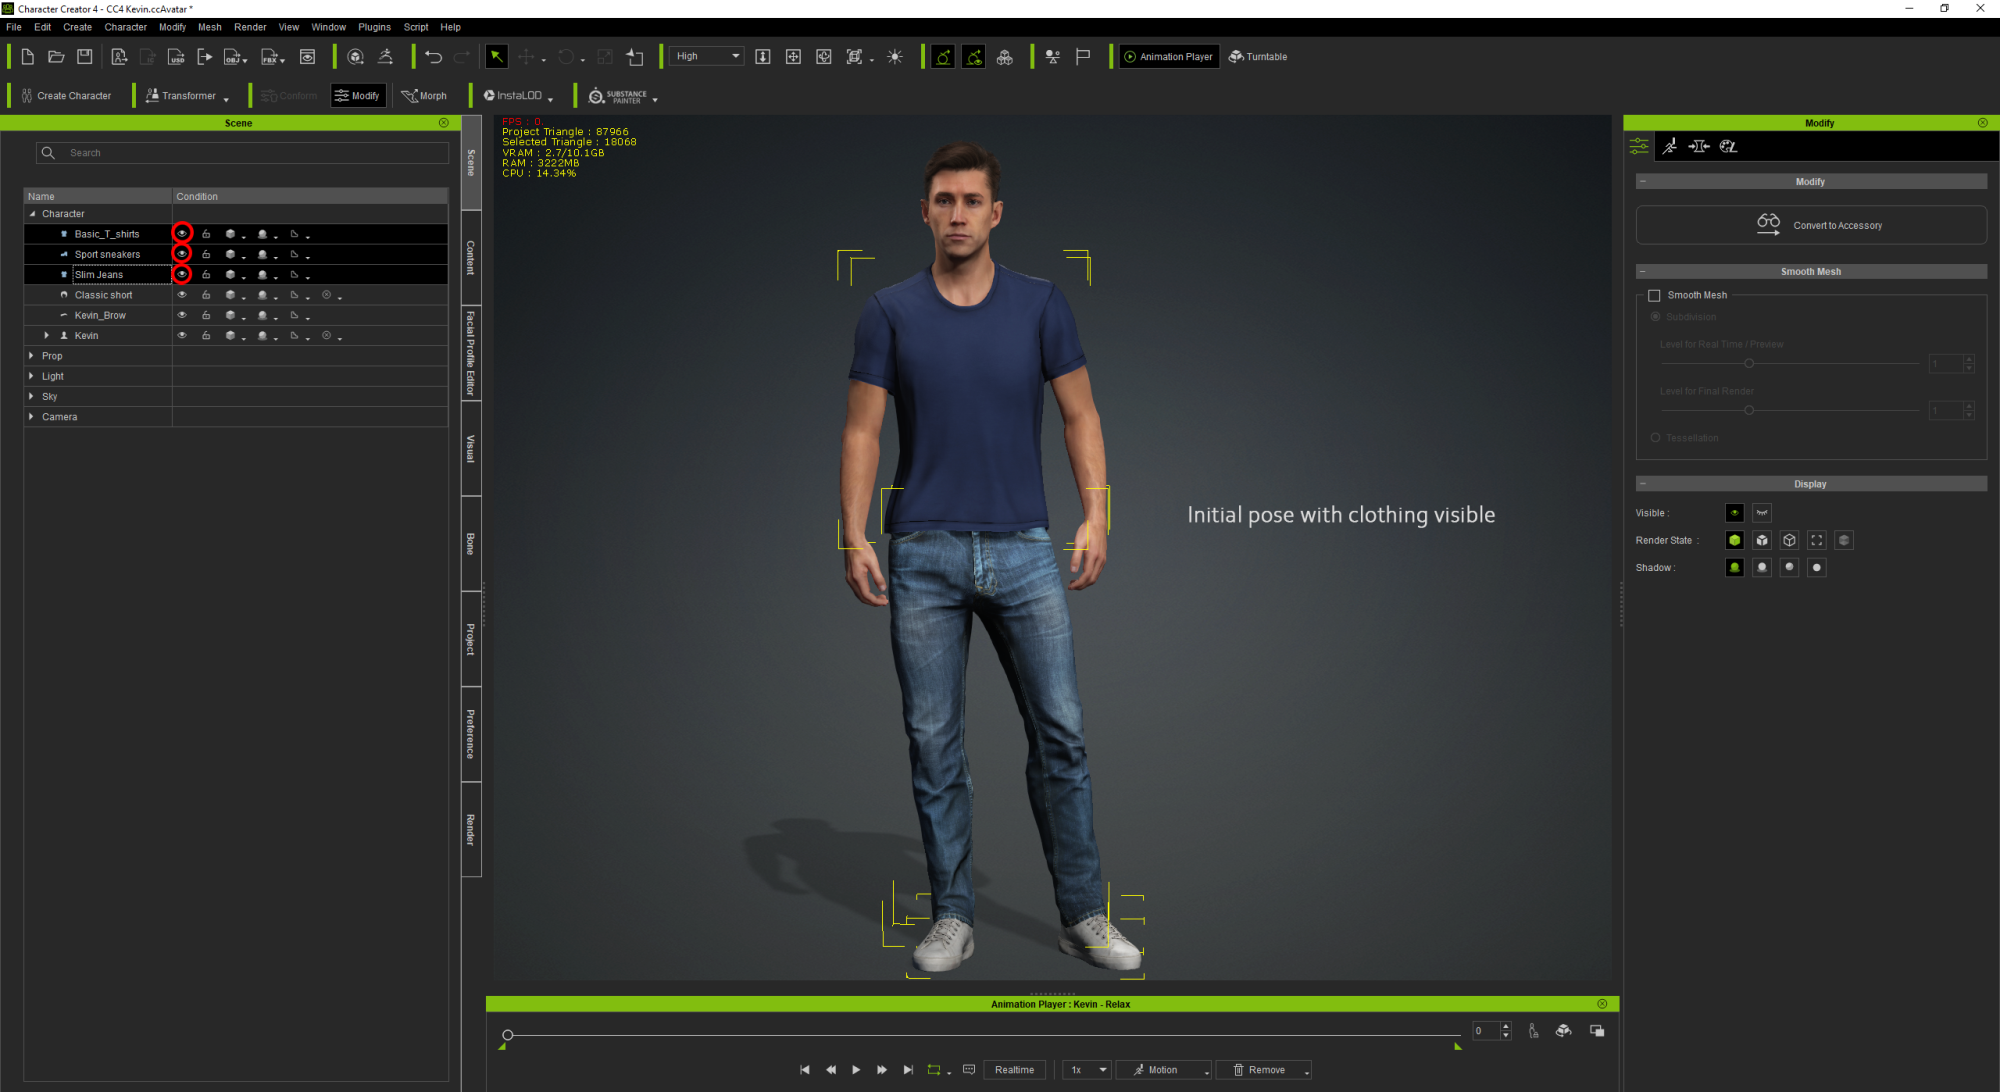Toggle visibility of Kevin_Brow
Screen dimensions: 2000x1092
[182, 315]
